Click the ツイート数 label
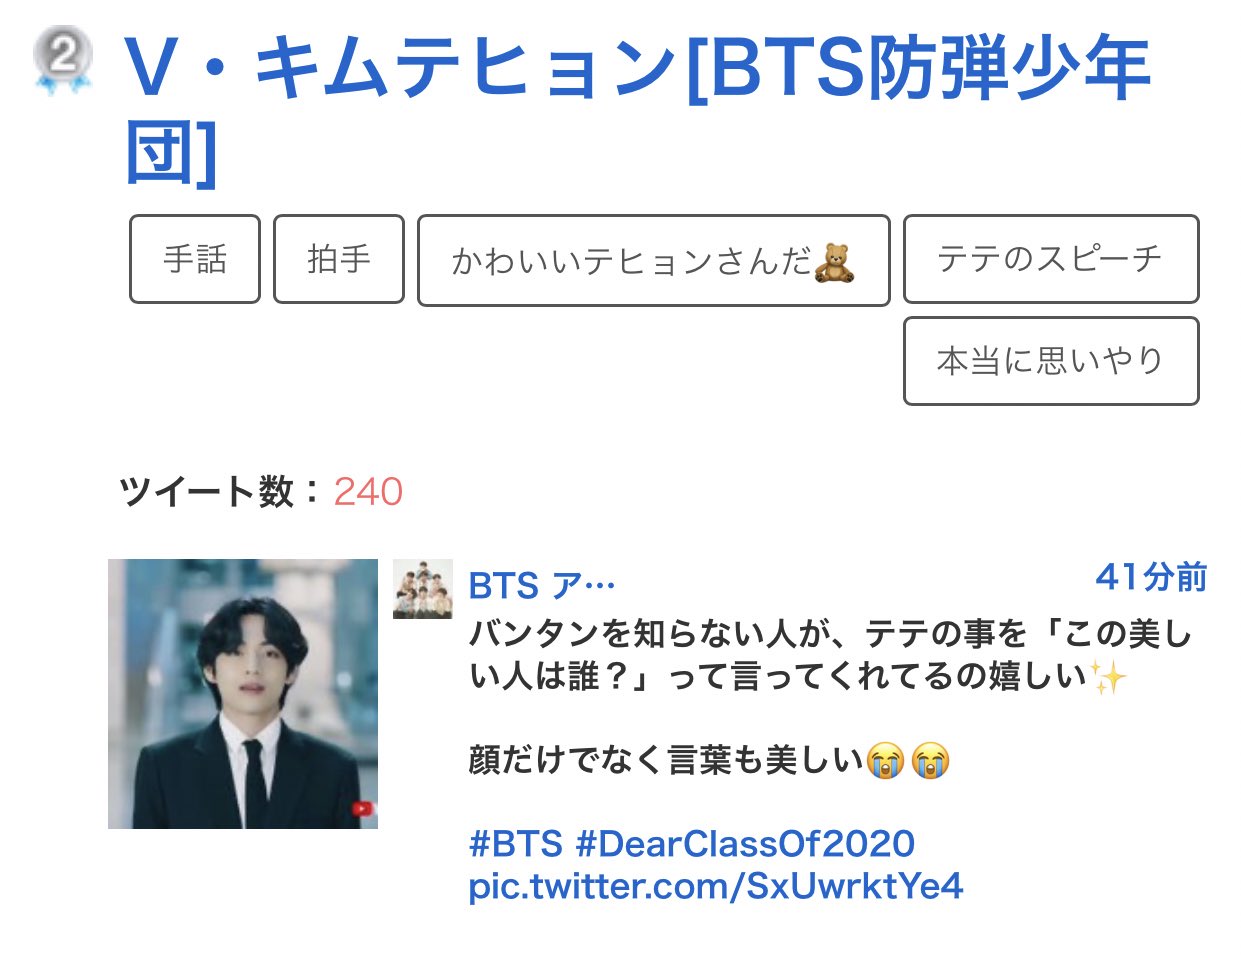This screenshot has height=955, width=1241. [x=207, y=492]
